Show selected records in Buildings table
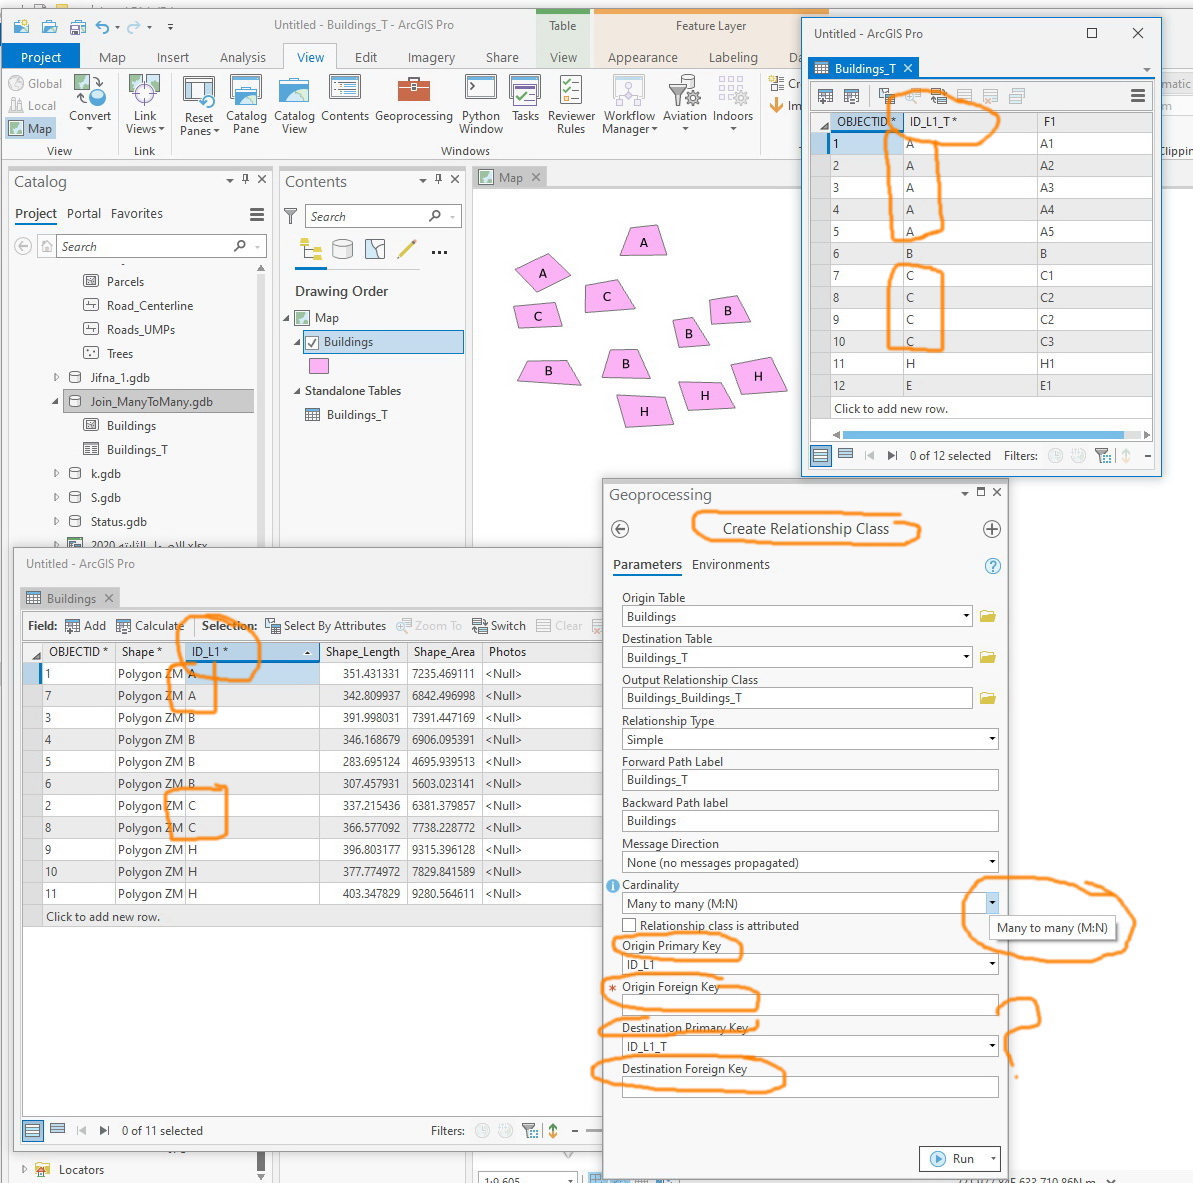This screenshot has width=1193, height=1183. tap(57, 1130)
